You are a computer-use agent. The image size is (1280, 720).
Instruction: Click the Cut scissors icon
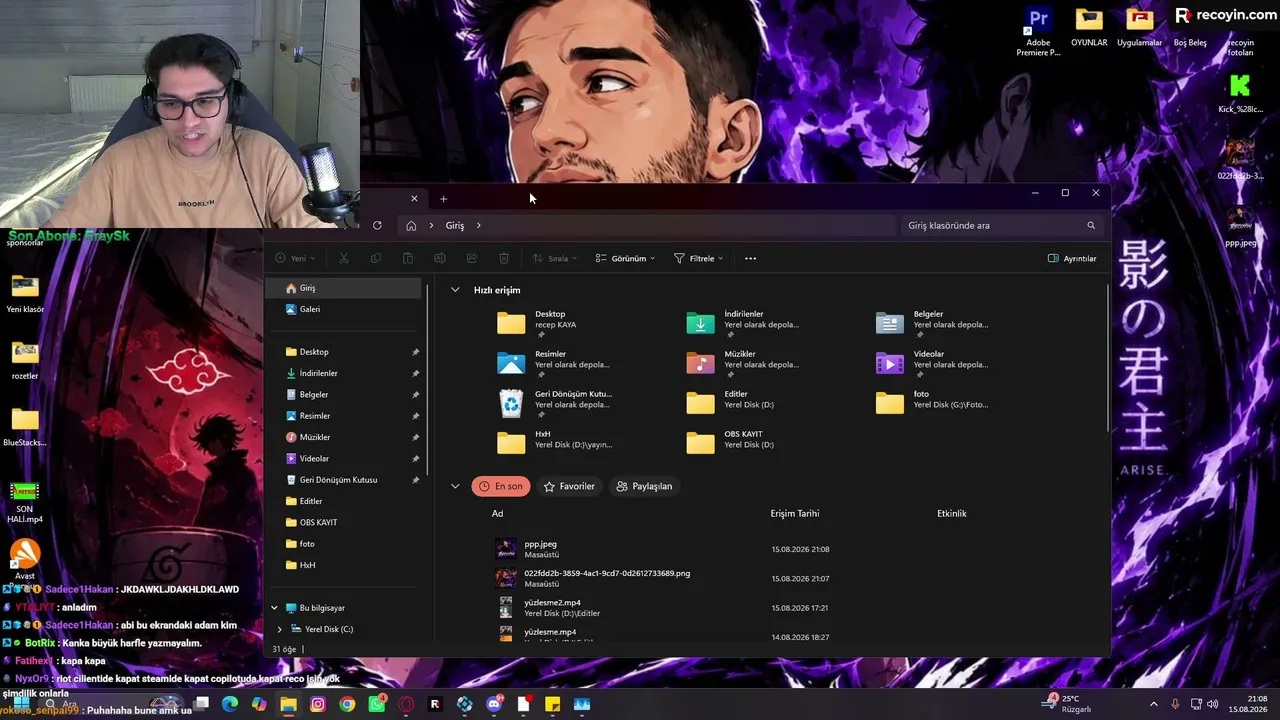point(343,258)
